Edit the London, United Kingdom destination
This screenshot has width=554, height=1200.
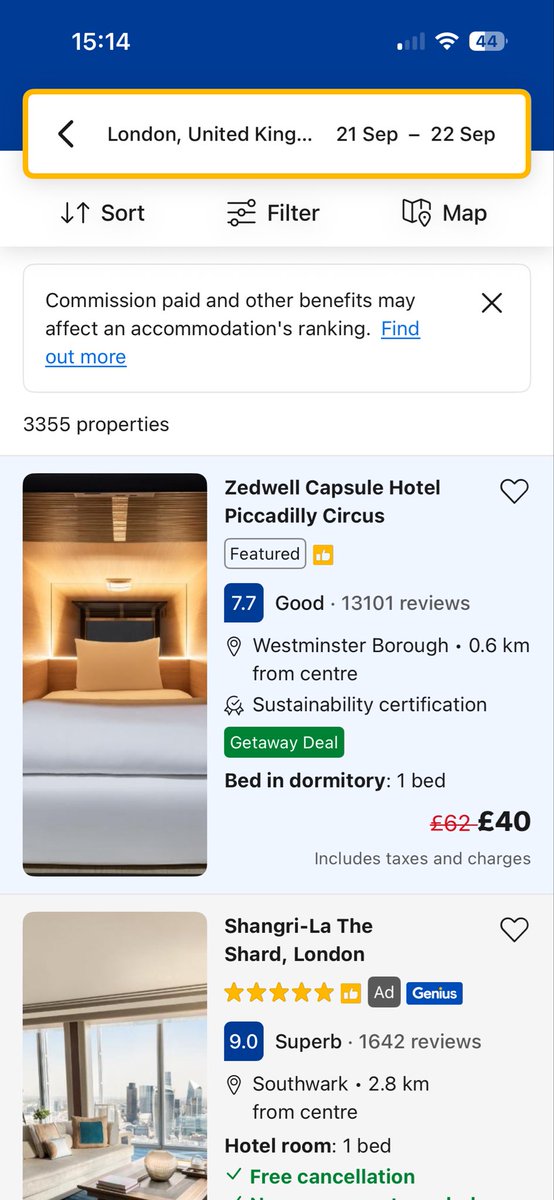click(210, 134)
